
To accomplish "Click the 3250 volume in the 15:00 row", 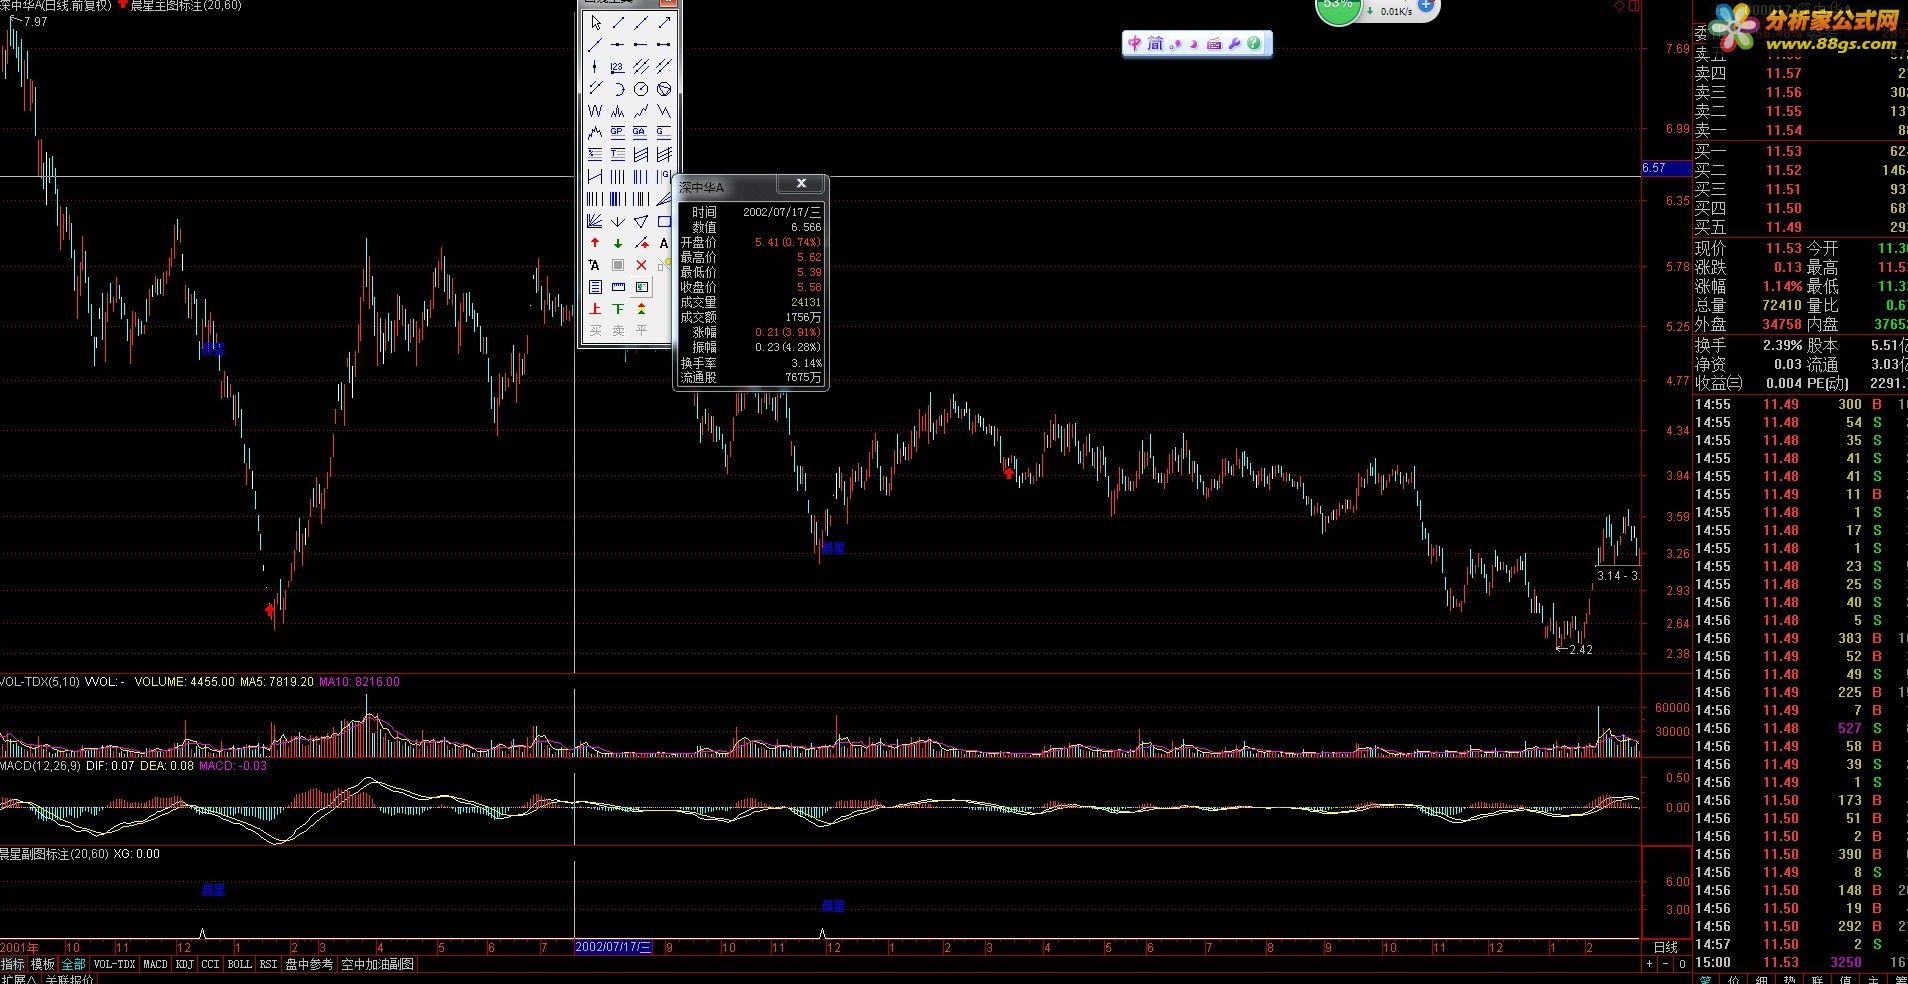I will [x=1846, y=962].
